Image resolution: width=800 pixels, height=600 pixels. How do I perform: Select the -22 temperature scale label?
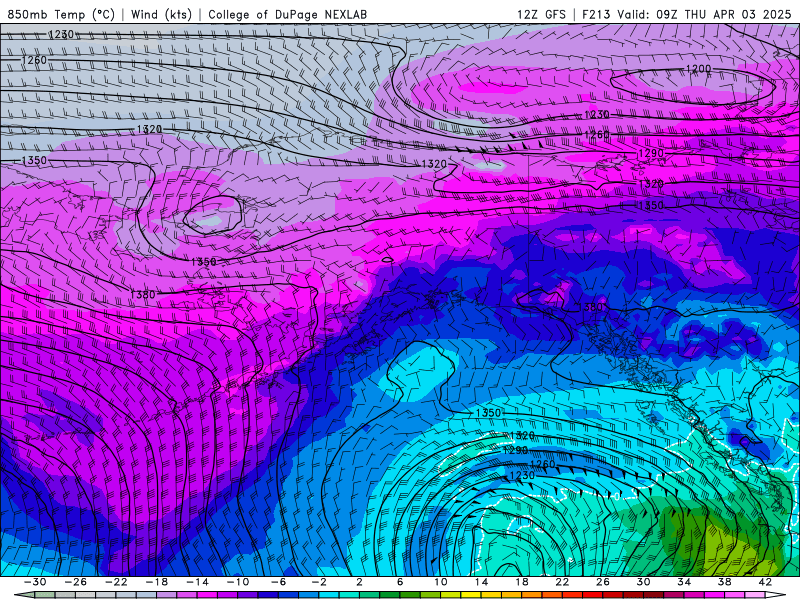(x=116, y=582)
